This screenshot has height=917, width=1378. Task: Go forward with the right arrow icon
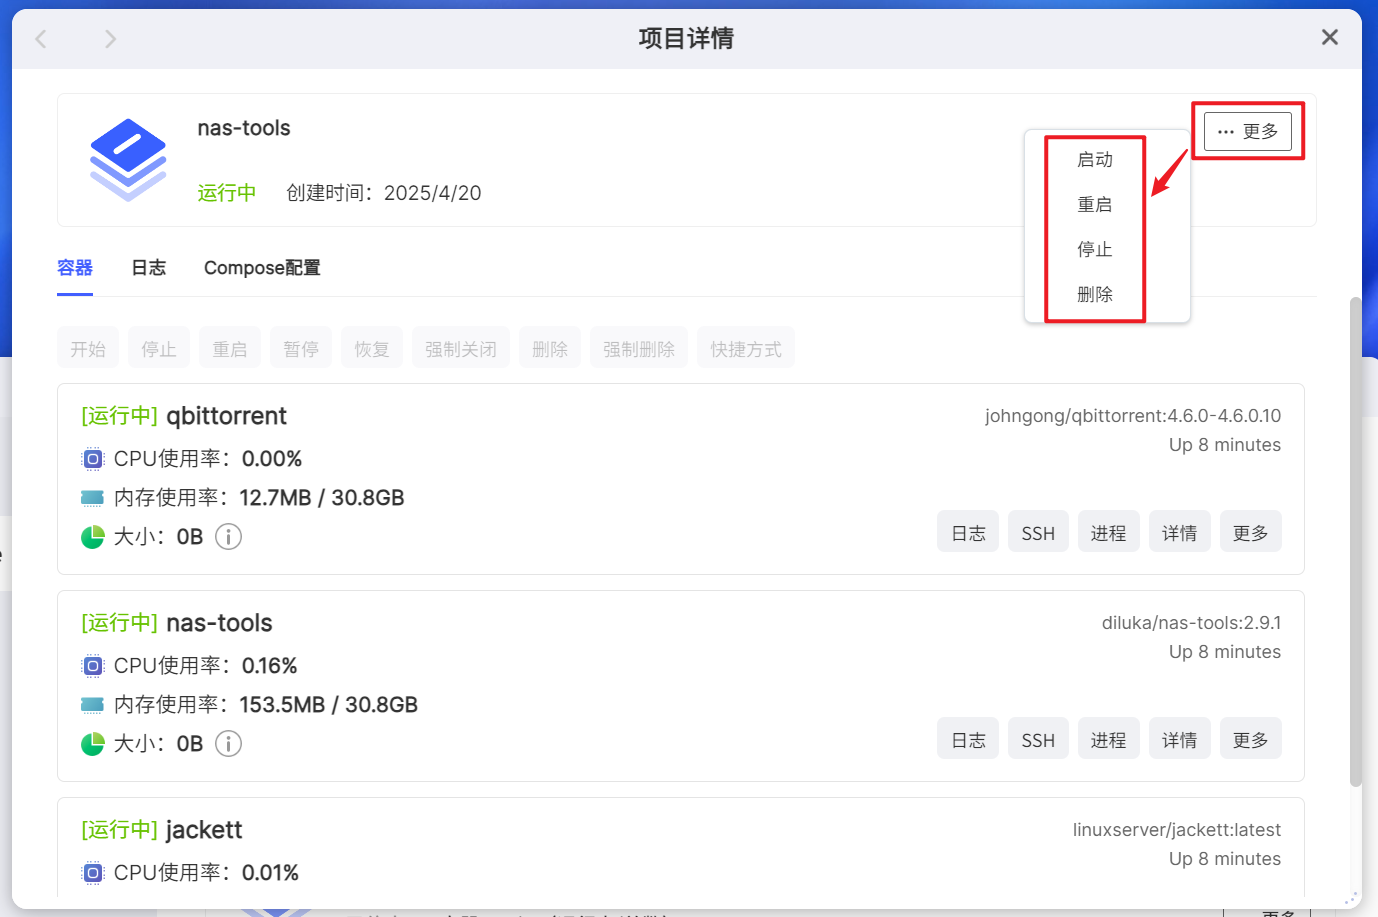(110, 39)
